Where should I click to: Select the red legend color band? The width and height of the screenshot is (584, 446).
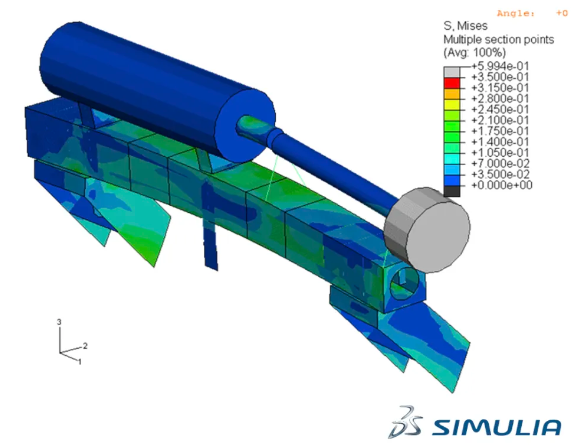coord(451,83)
